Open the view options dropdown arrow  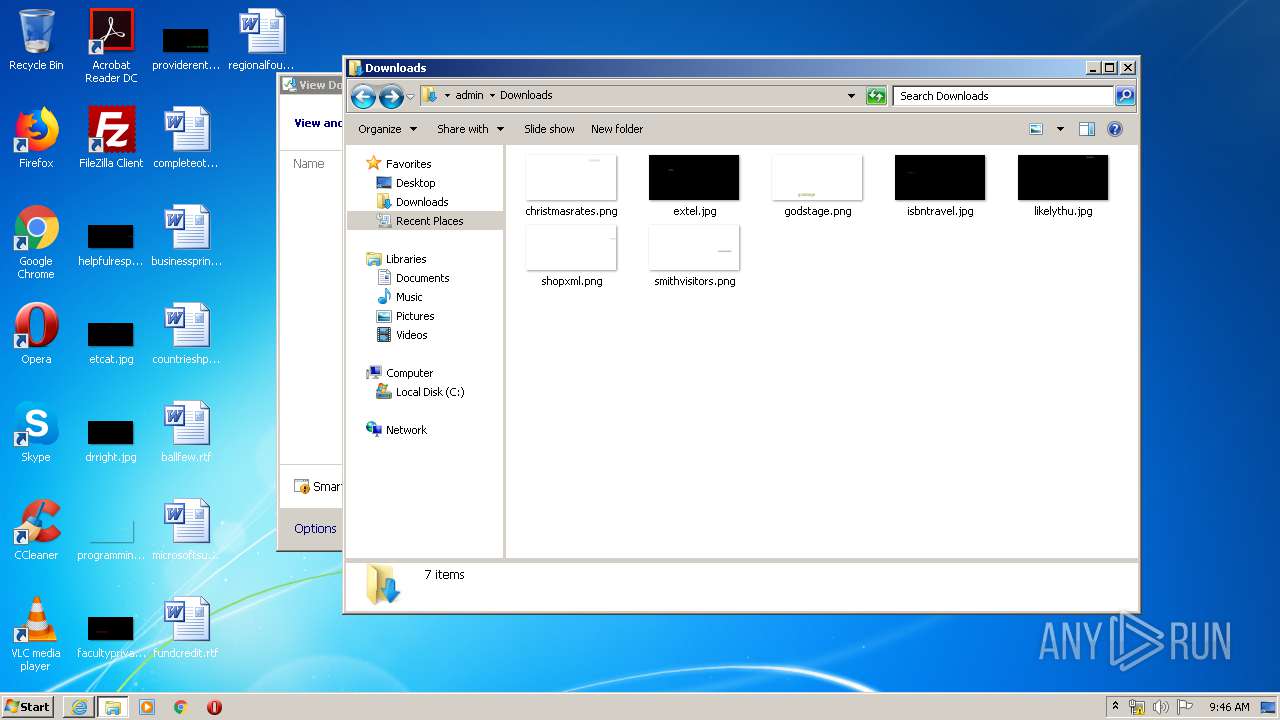click(1060, 129)
